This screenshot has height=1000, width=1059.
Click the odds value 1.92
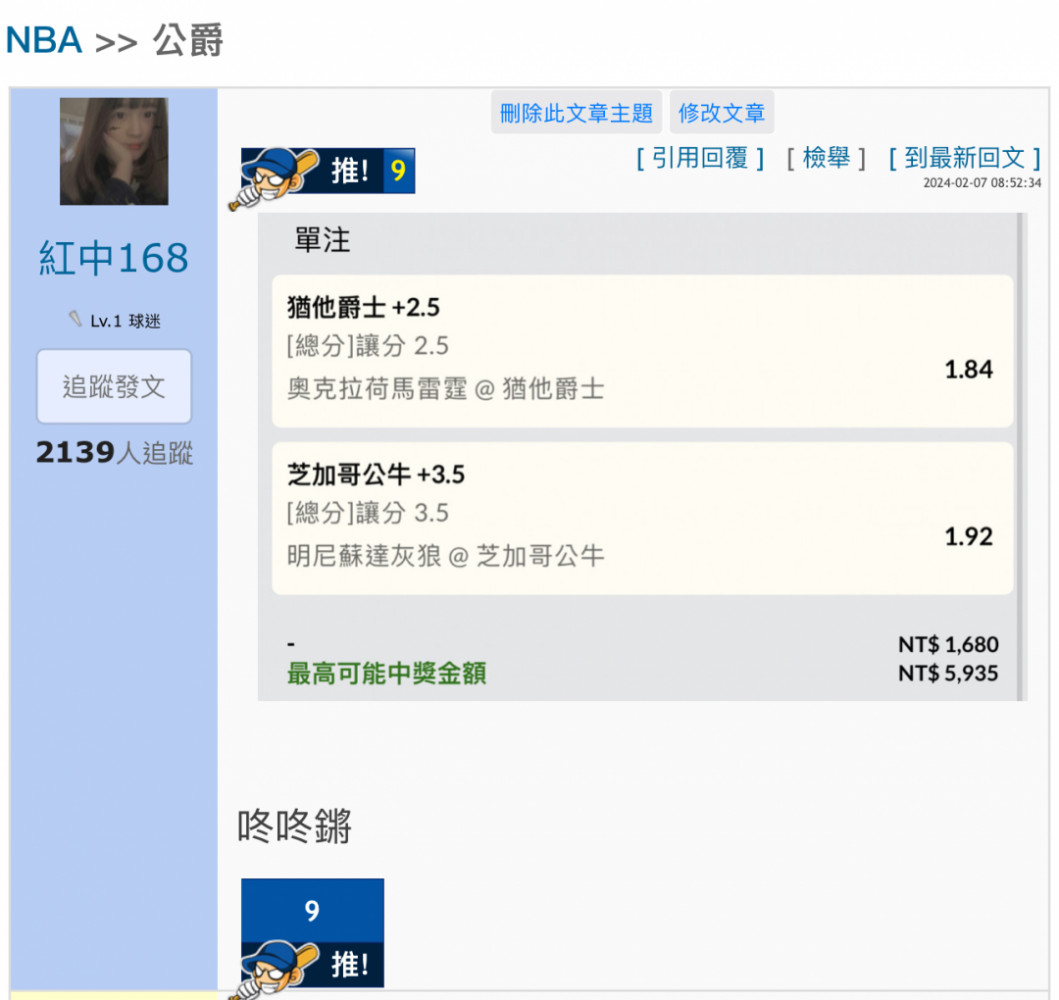click(968, 537)
